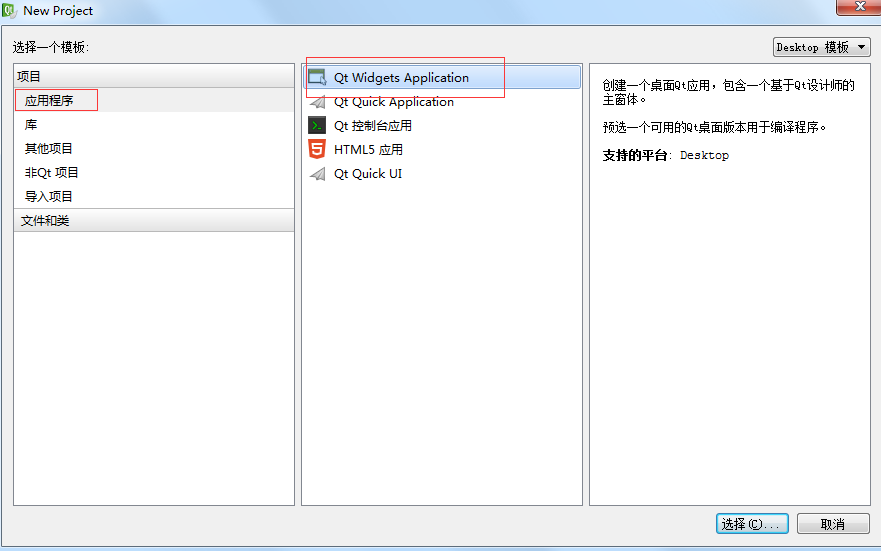Image resolution: width=881 pixels, height=551 pixels.
Task: Select the 导入项目 category
Action: point(154,197)
